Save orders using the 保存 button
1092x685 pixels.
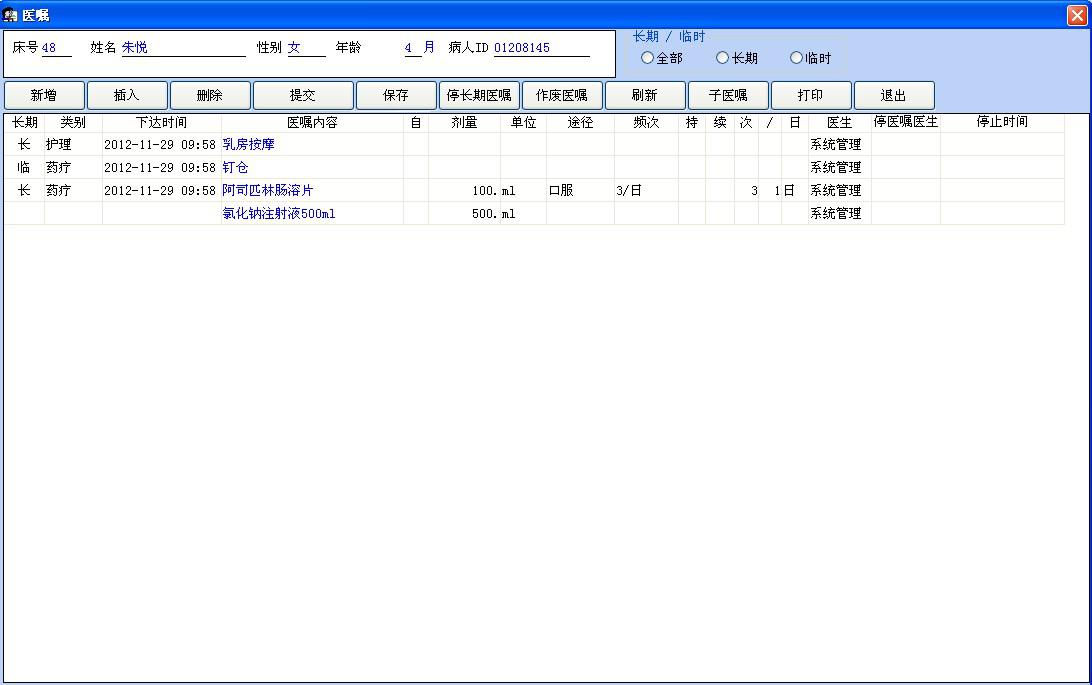click(x=396, y=96)
